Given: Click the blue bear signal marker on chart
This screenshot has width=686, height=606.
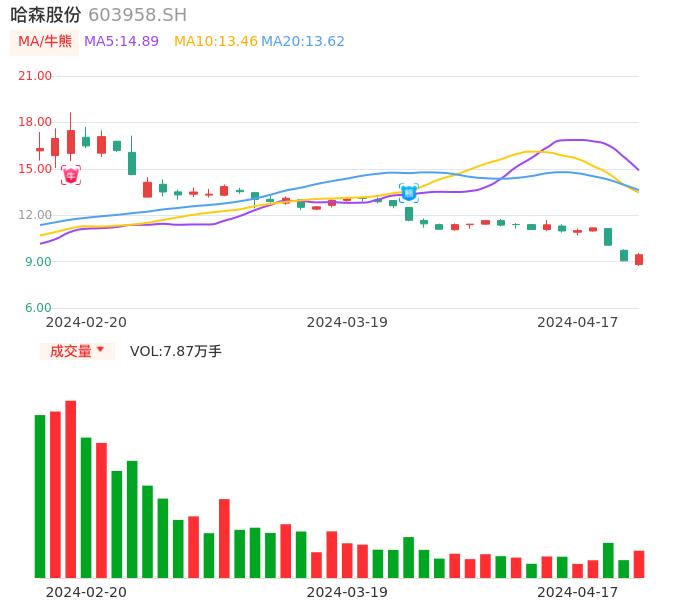Looking at the screenshot, I should [x=409, y=193].
